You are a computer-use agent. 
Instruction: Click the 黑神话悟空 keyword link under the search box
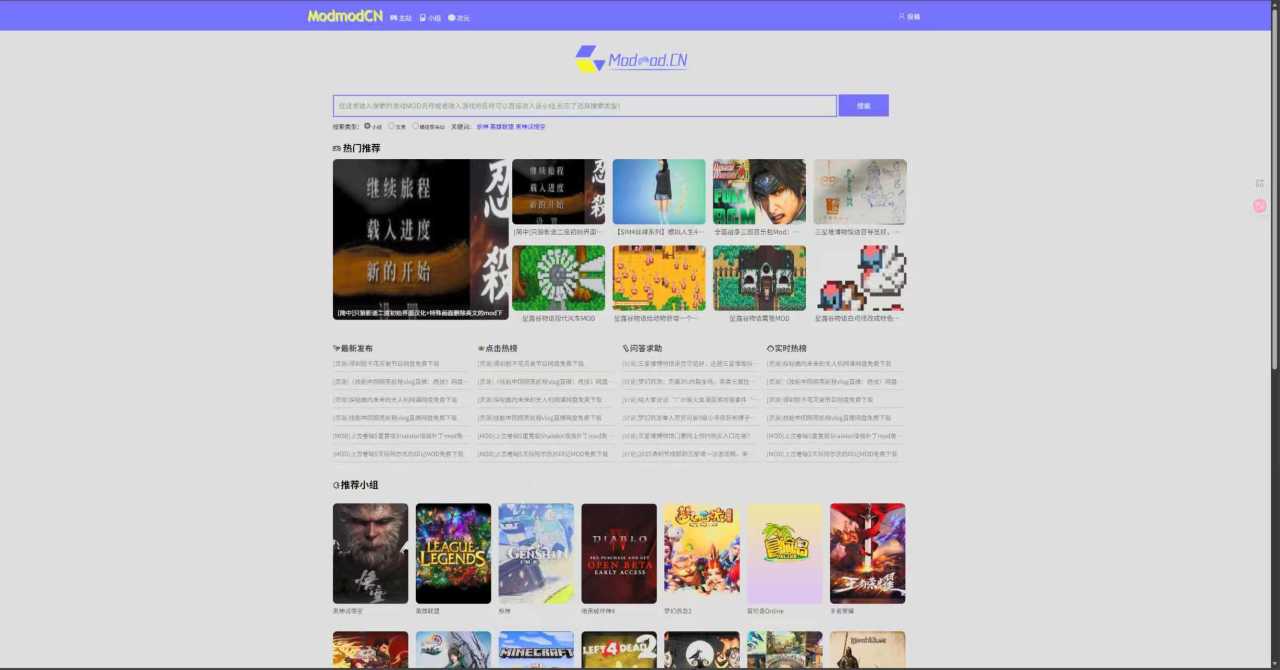click(531, 127)
